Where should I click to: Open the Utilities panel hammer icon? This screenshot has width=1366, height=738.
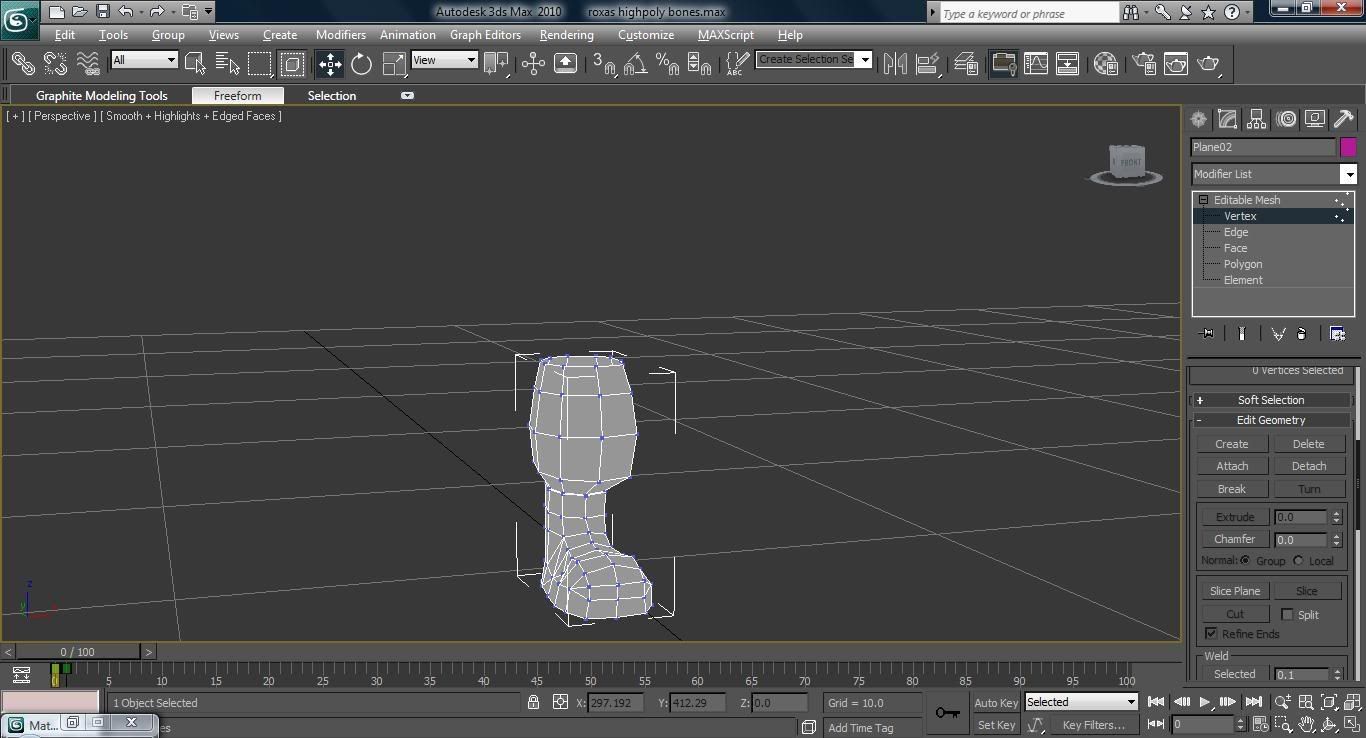tap(1344, 119)
